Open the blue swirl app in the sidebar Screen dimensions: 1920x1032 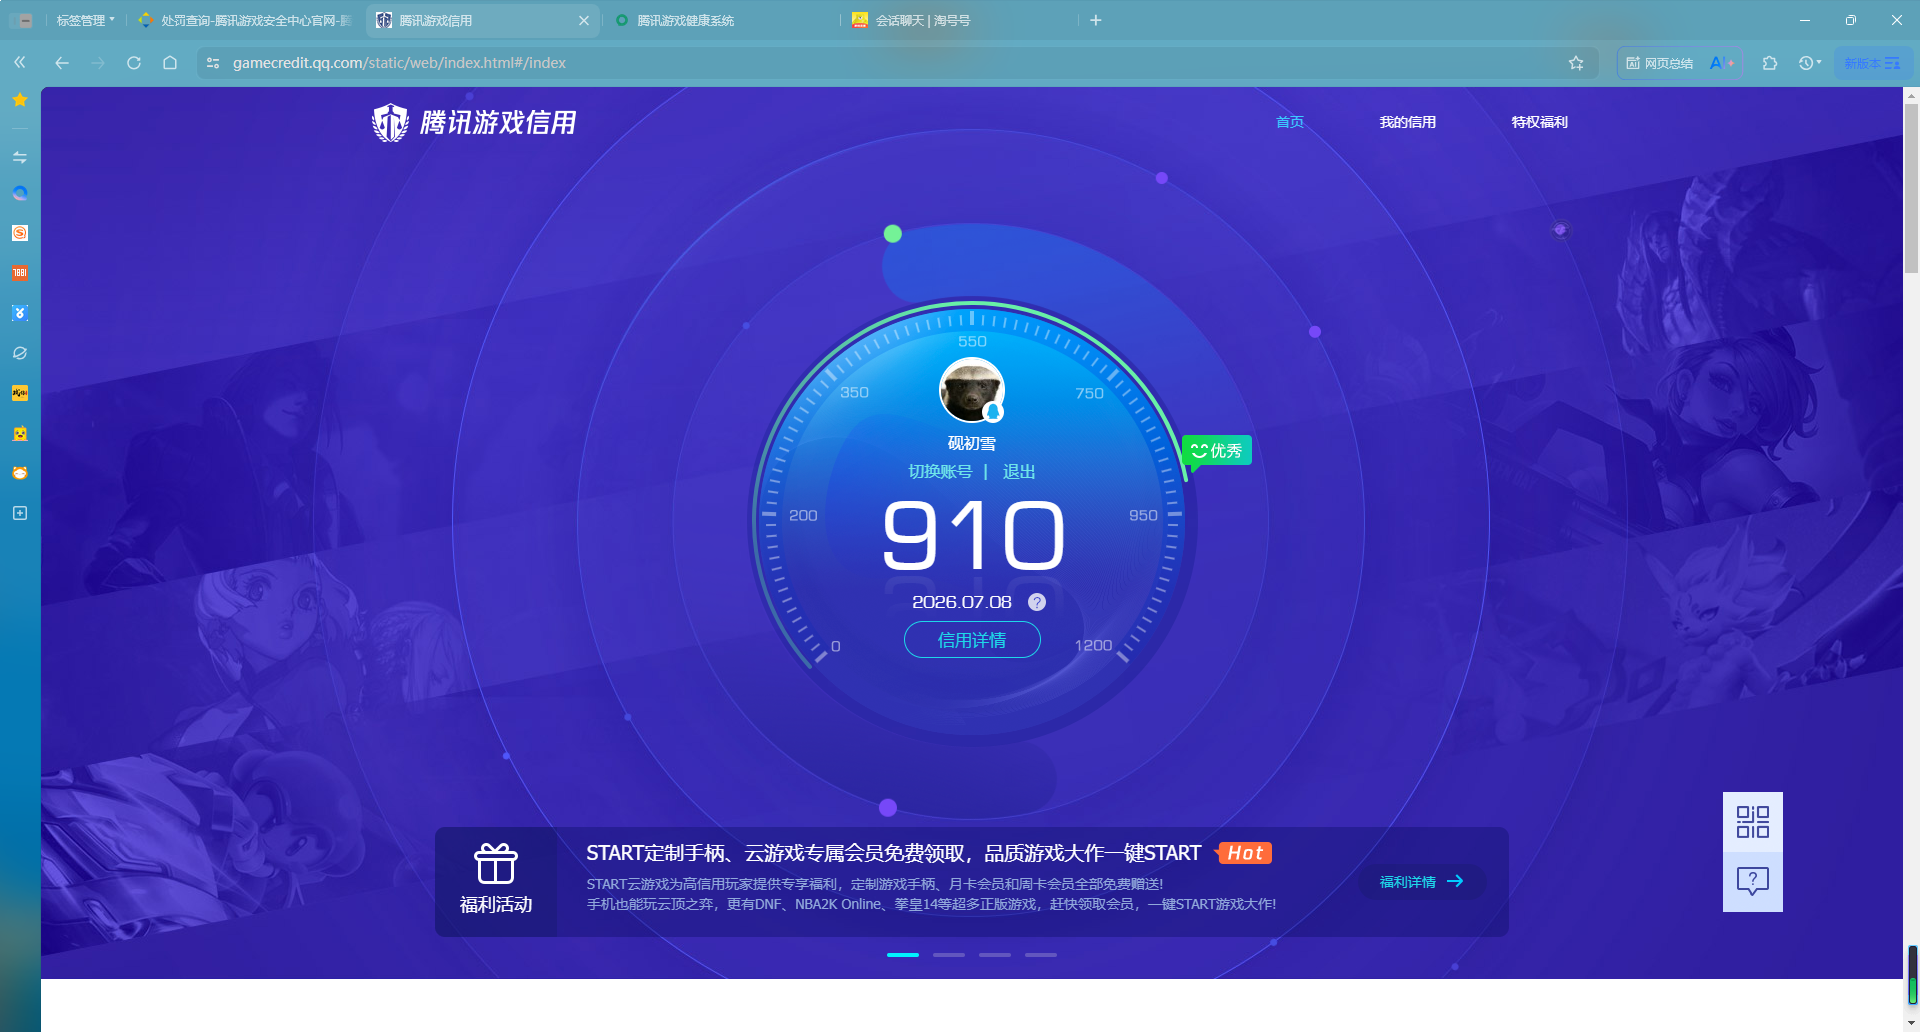[20, 193]
